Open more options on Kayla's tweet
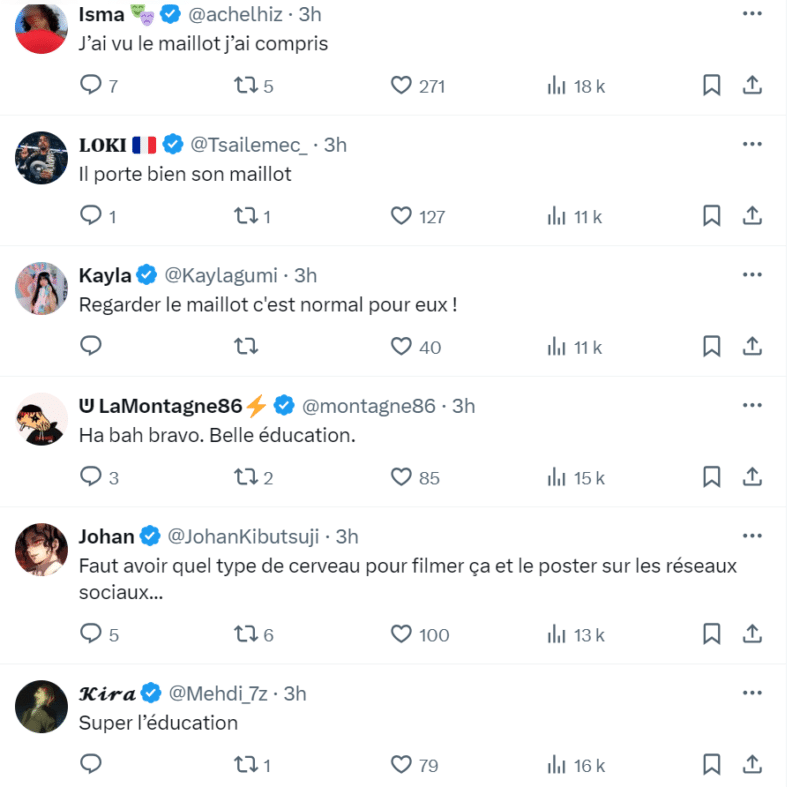This screenshot has width=800, height=787. (x=752, y=275)
